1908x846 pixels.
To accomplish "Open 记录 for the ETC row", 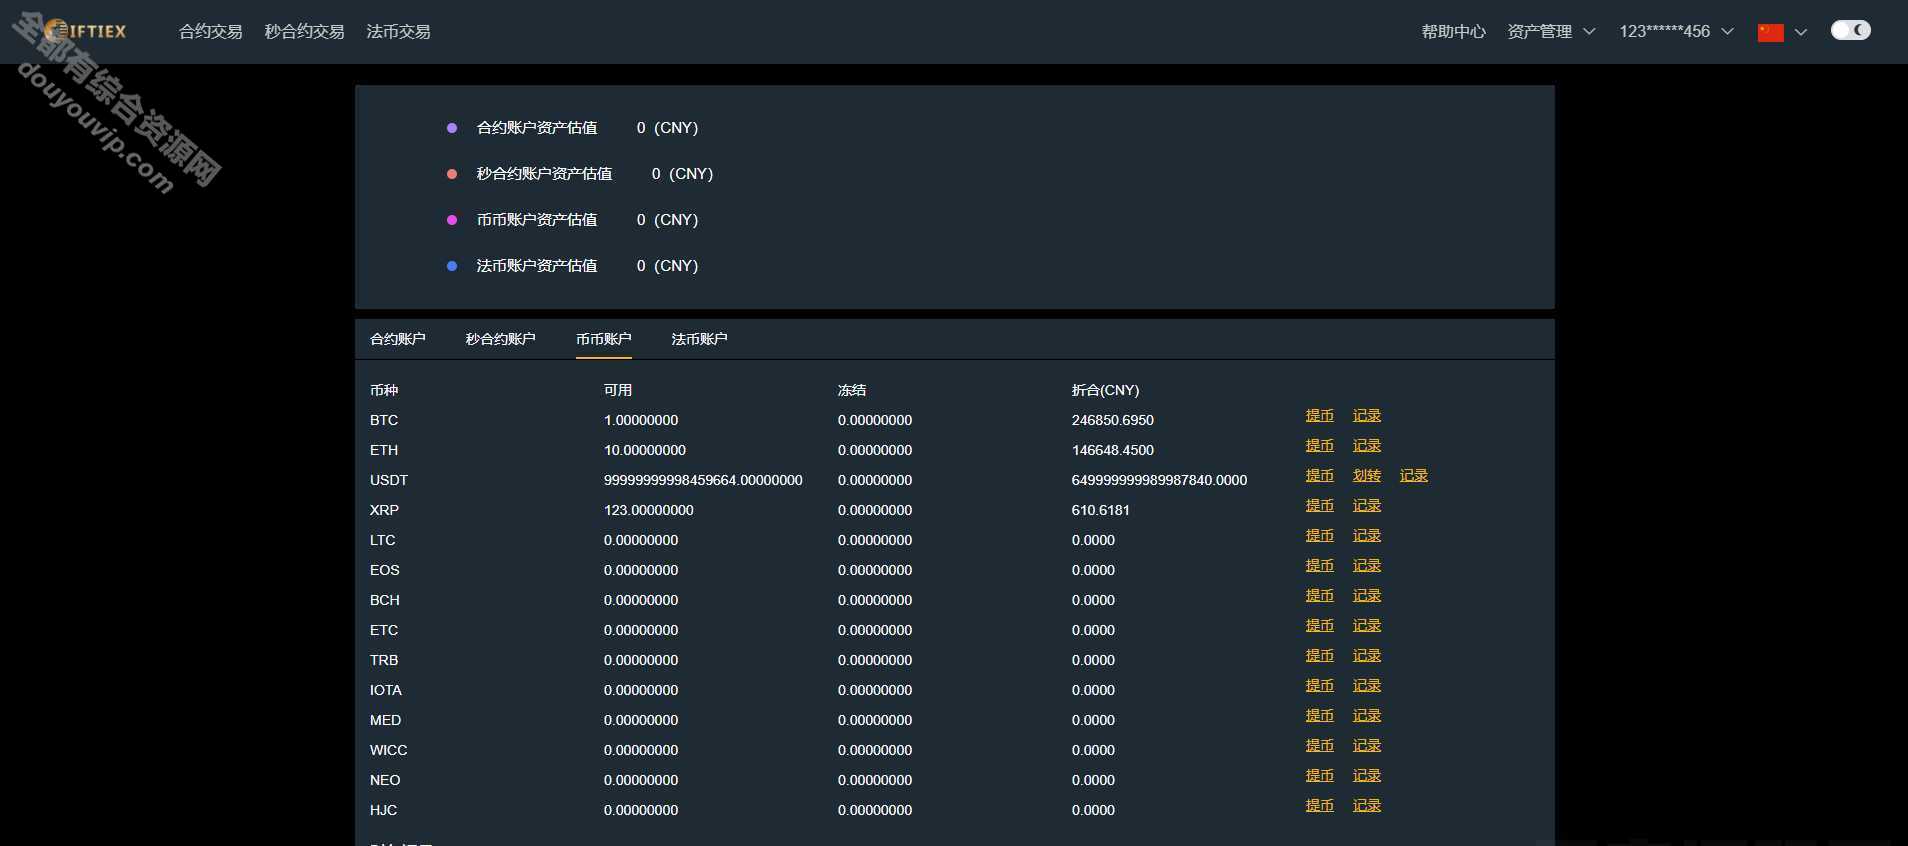I will click(1366, 625).
